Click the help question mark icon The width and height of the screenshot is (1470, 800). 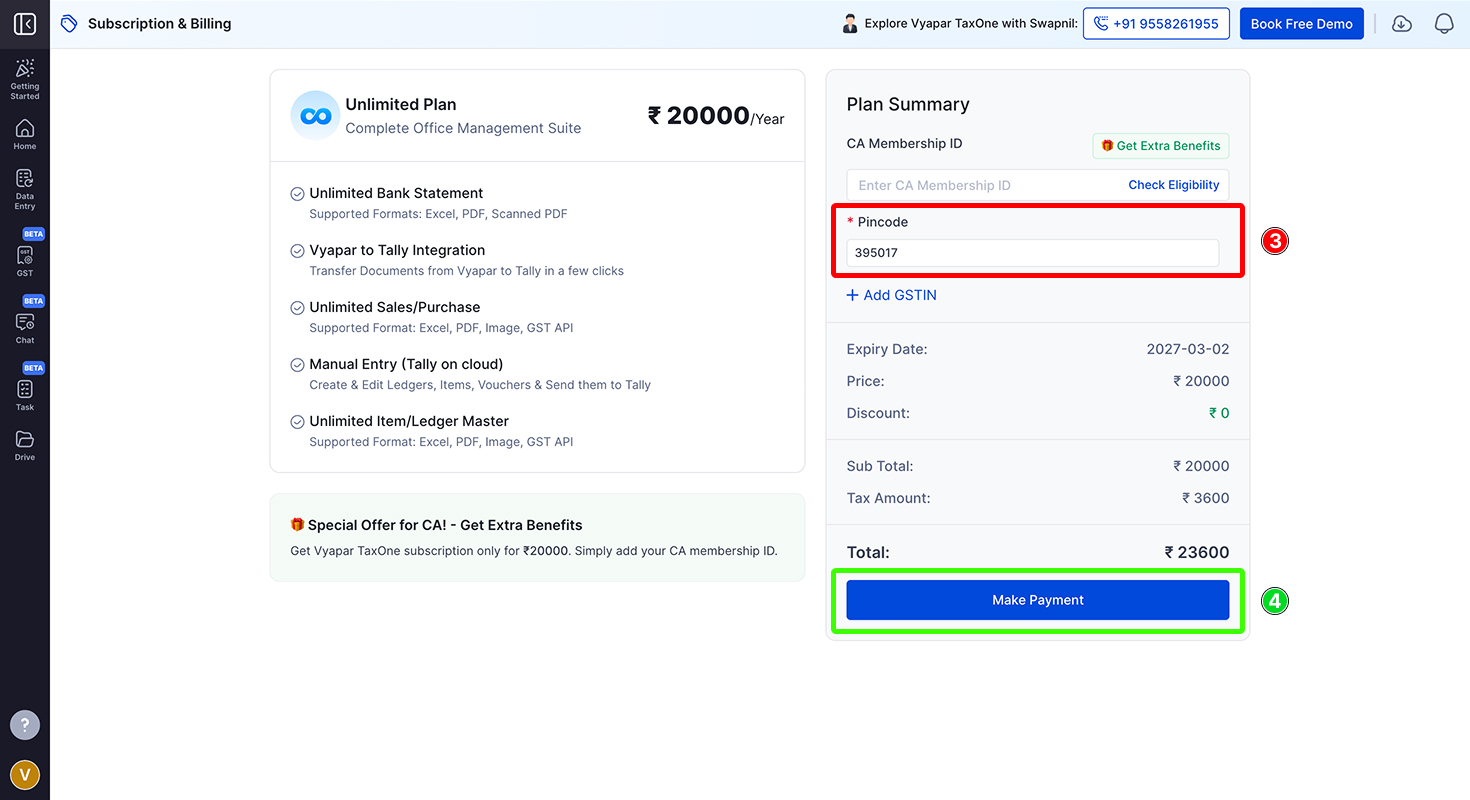(x=25, y=725)
